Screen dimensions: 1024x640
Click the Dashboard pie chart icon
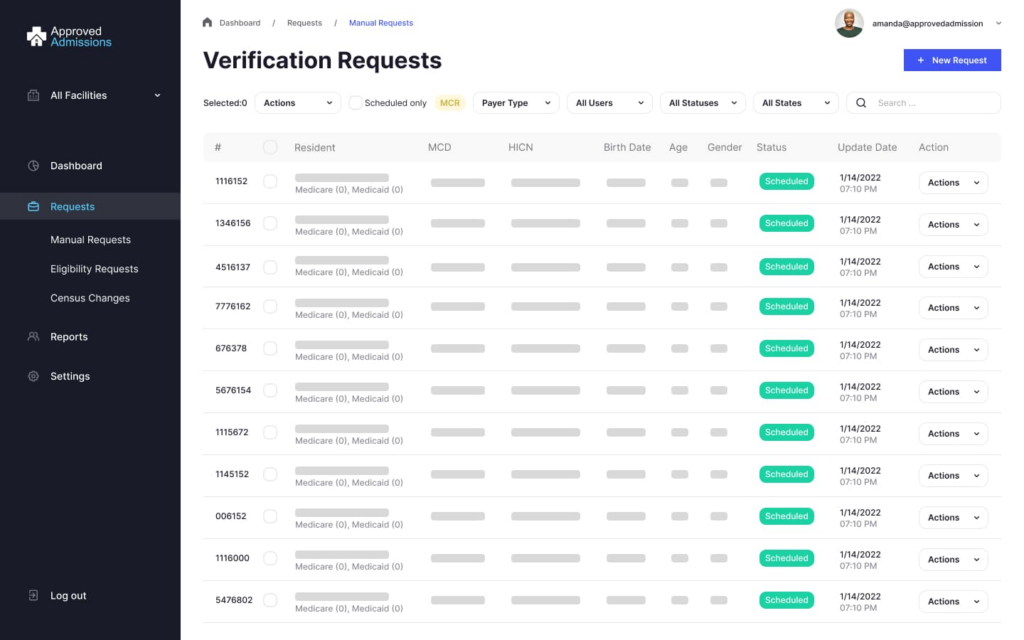pyautogui.click(x=33, y=166)
